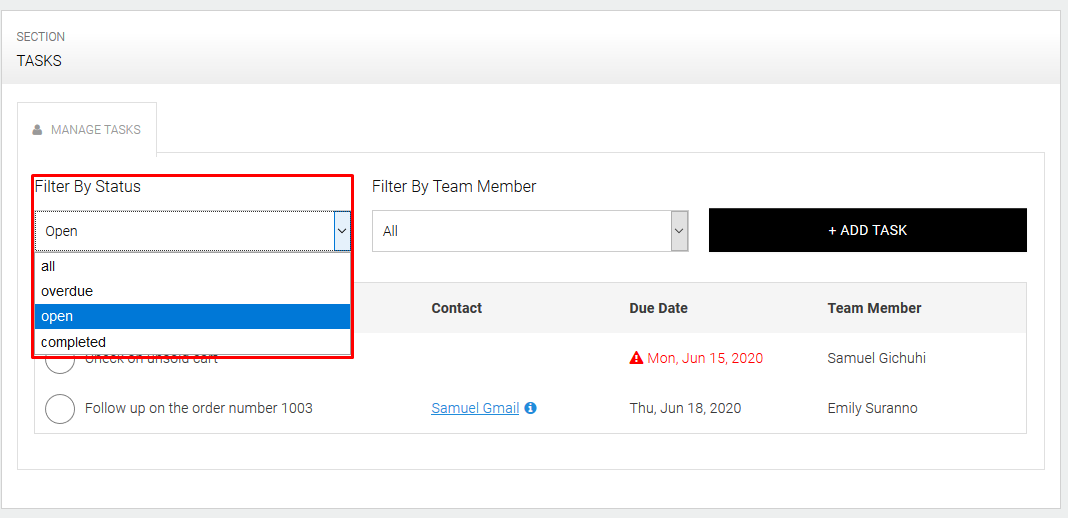The height and width of the screenshot is (518, 1068).
Task: Open the Samuel Gmail contact link
Action: 475,408
